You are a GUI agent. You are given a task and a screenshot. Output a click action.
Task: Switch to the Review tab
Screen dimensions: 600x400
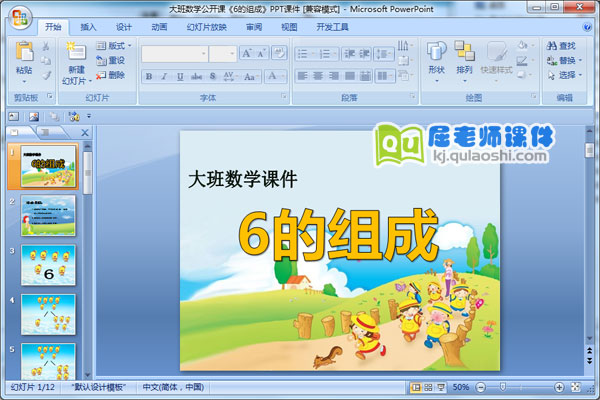[x=254, y=27]
